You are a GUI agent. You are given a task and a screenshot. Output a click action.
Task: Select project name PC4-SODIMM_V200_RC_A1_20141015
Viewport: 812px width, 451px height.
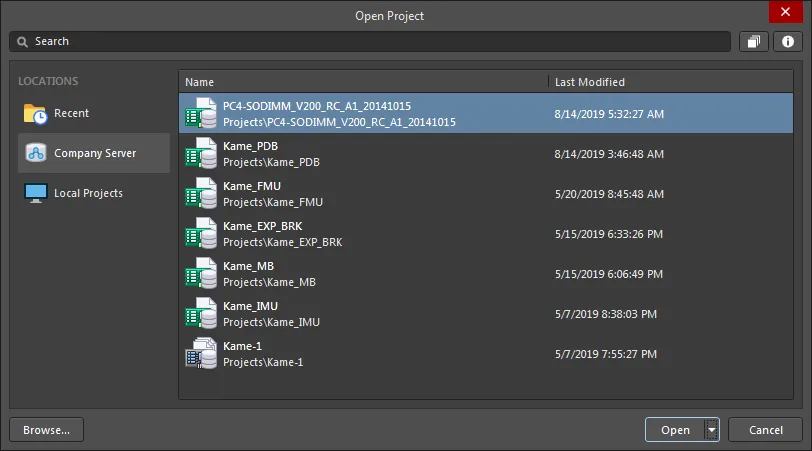click(x=317, y=106)
